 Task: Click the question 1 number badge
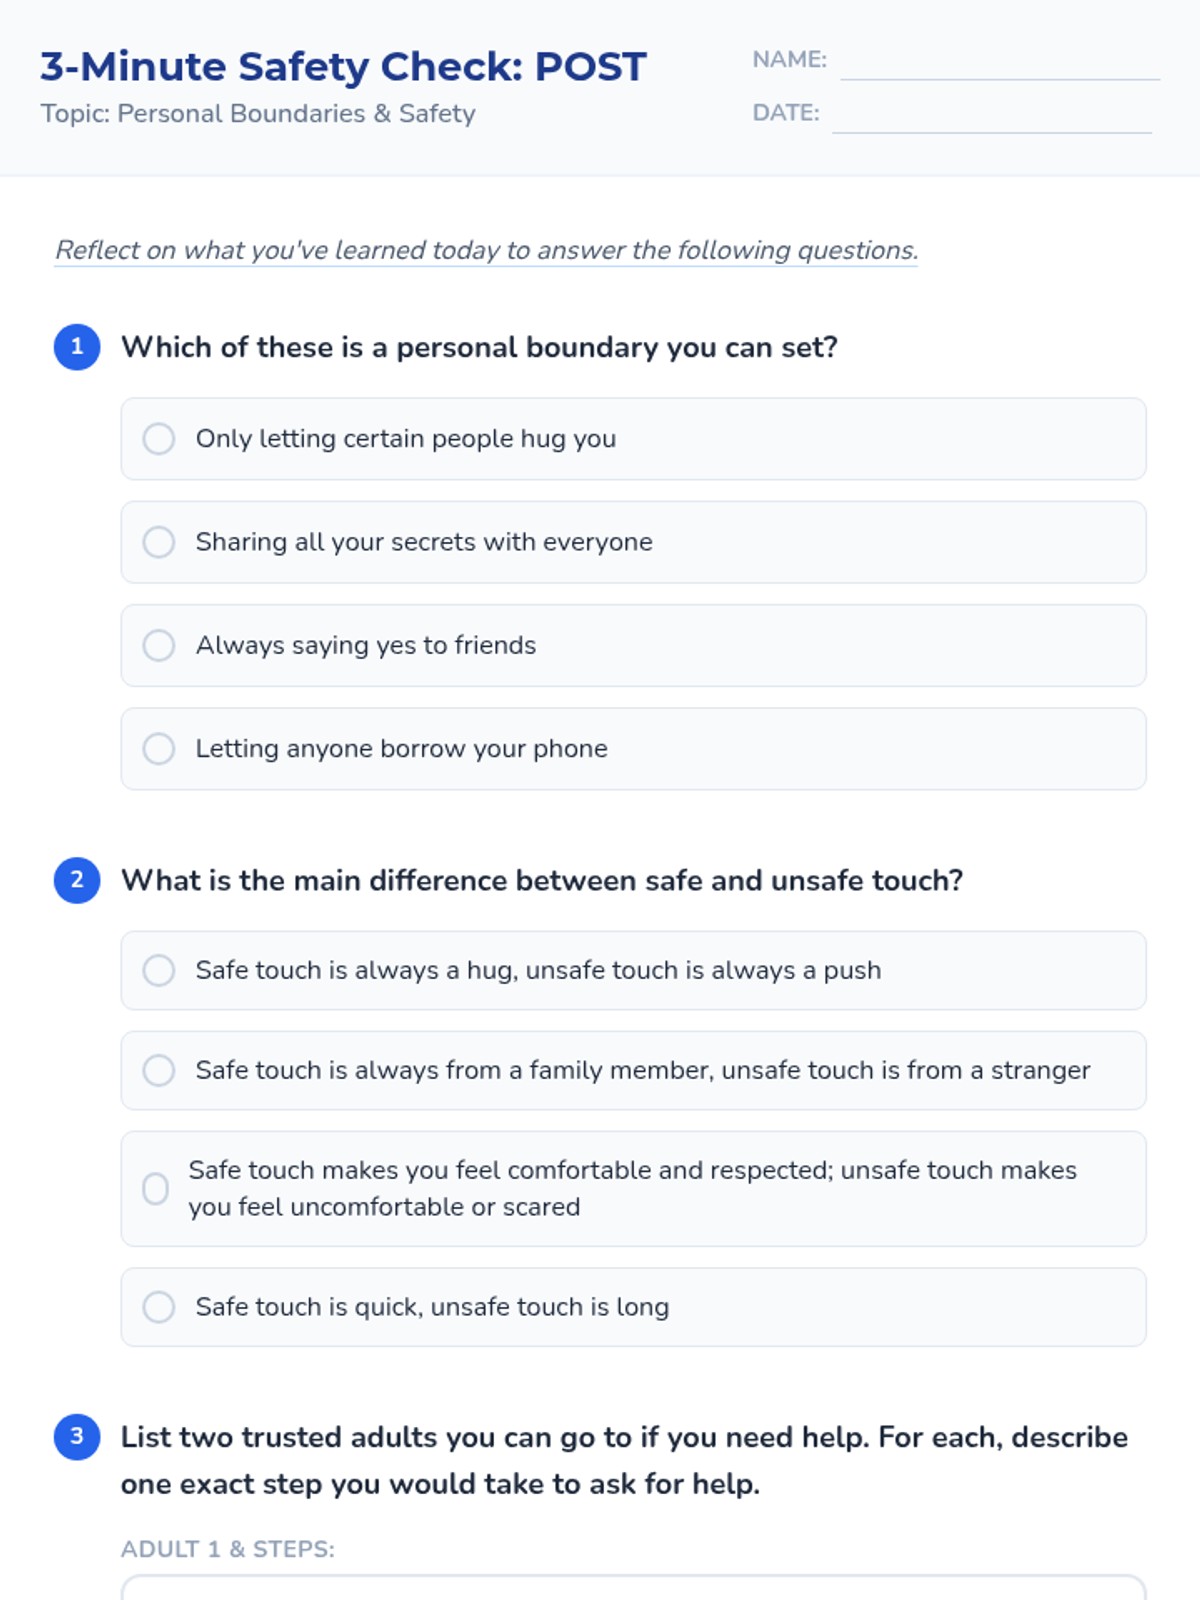coord(77,347)
